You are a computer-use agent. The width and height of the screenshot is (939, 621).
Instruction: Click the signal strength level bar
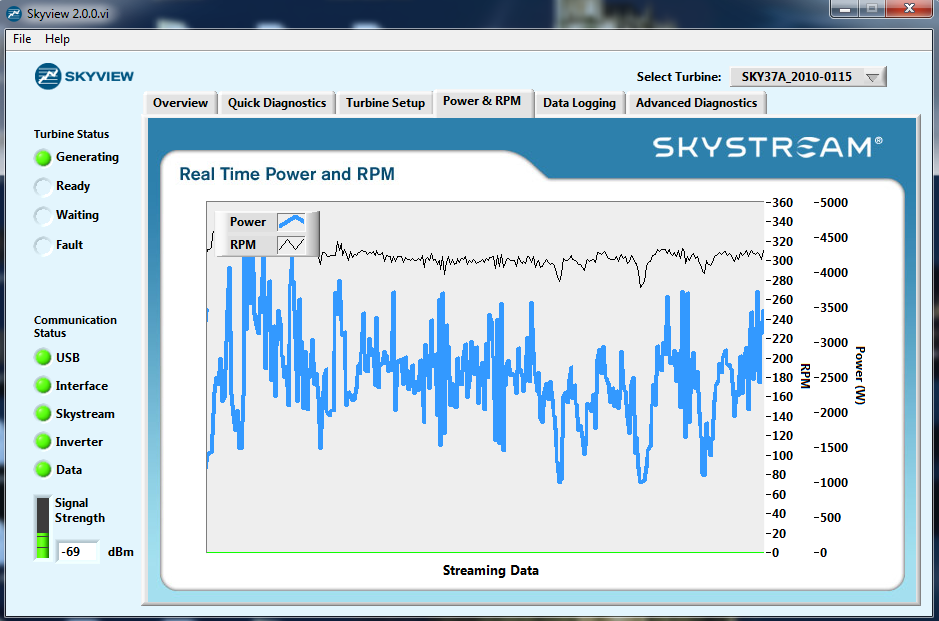point(42,528)
